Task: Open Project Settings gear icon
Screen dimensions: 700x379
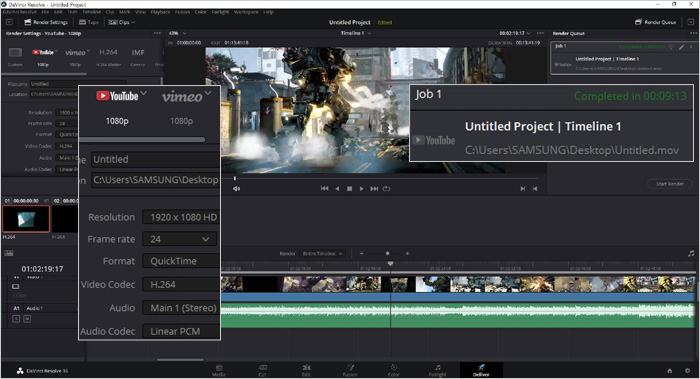Action: 688,371
